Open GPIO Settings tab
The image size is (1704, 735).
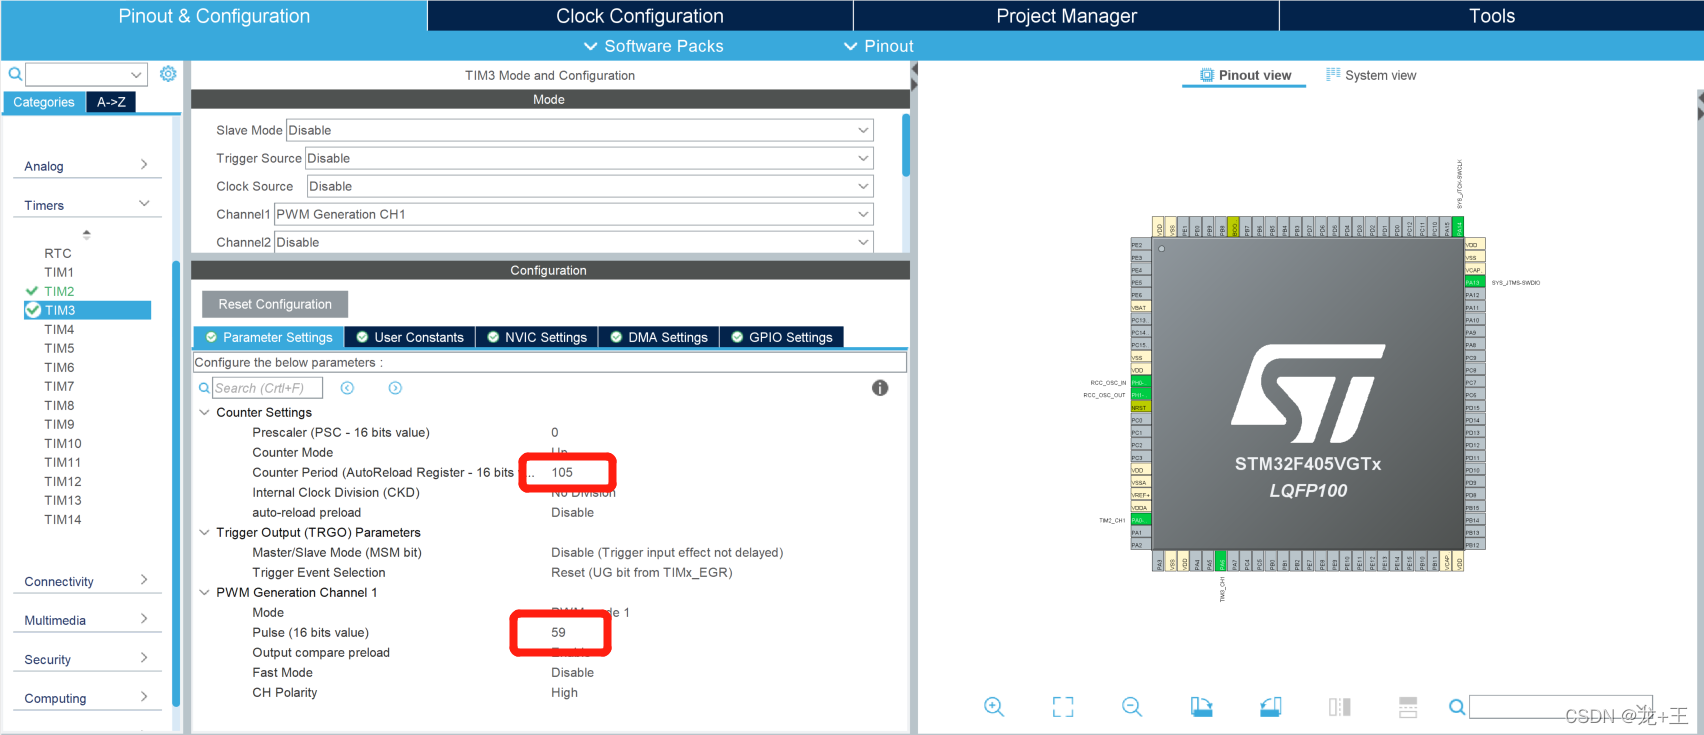coord(782,337)
